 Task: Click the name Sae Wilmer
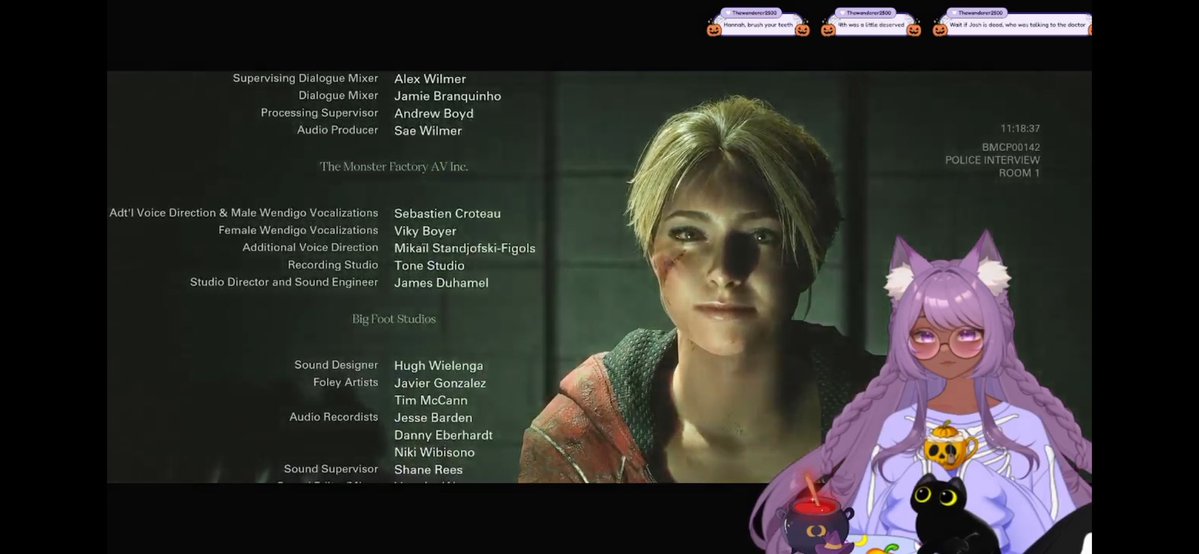point(427,131)
